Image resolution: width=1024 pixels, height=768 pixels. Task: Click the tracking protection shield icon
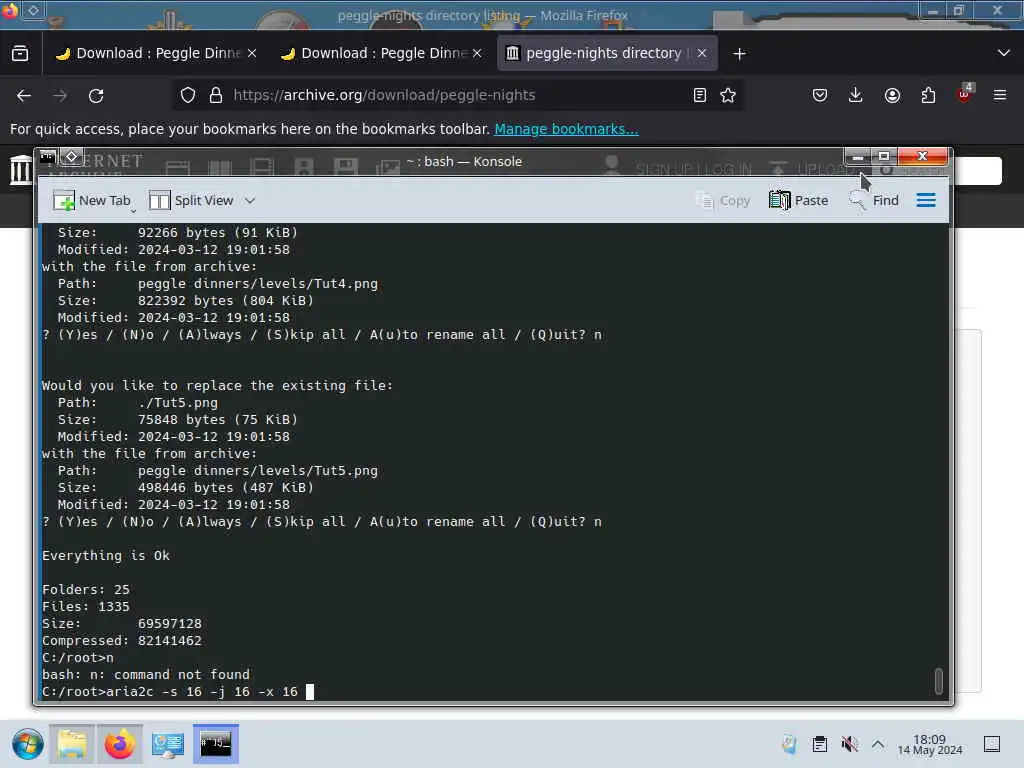(188, 95)
